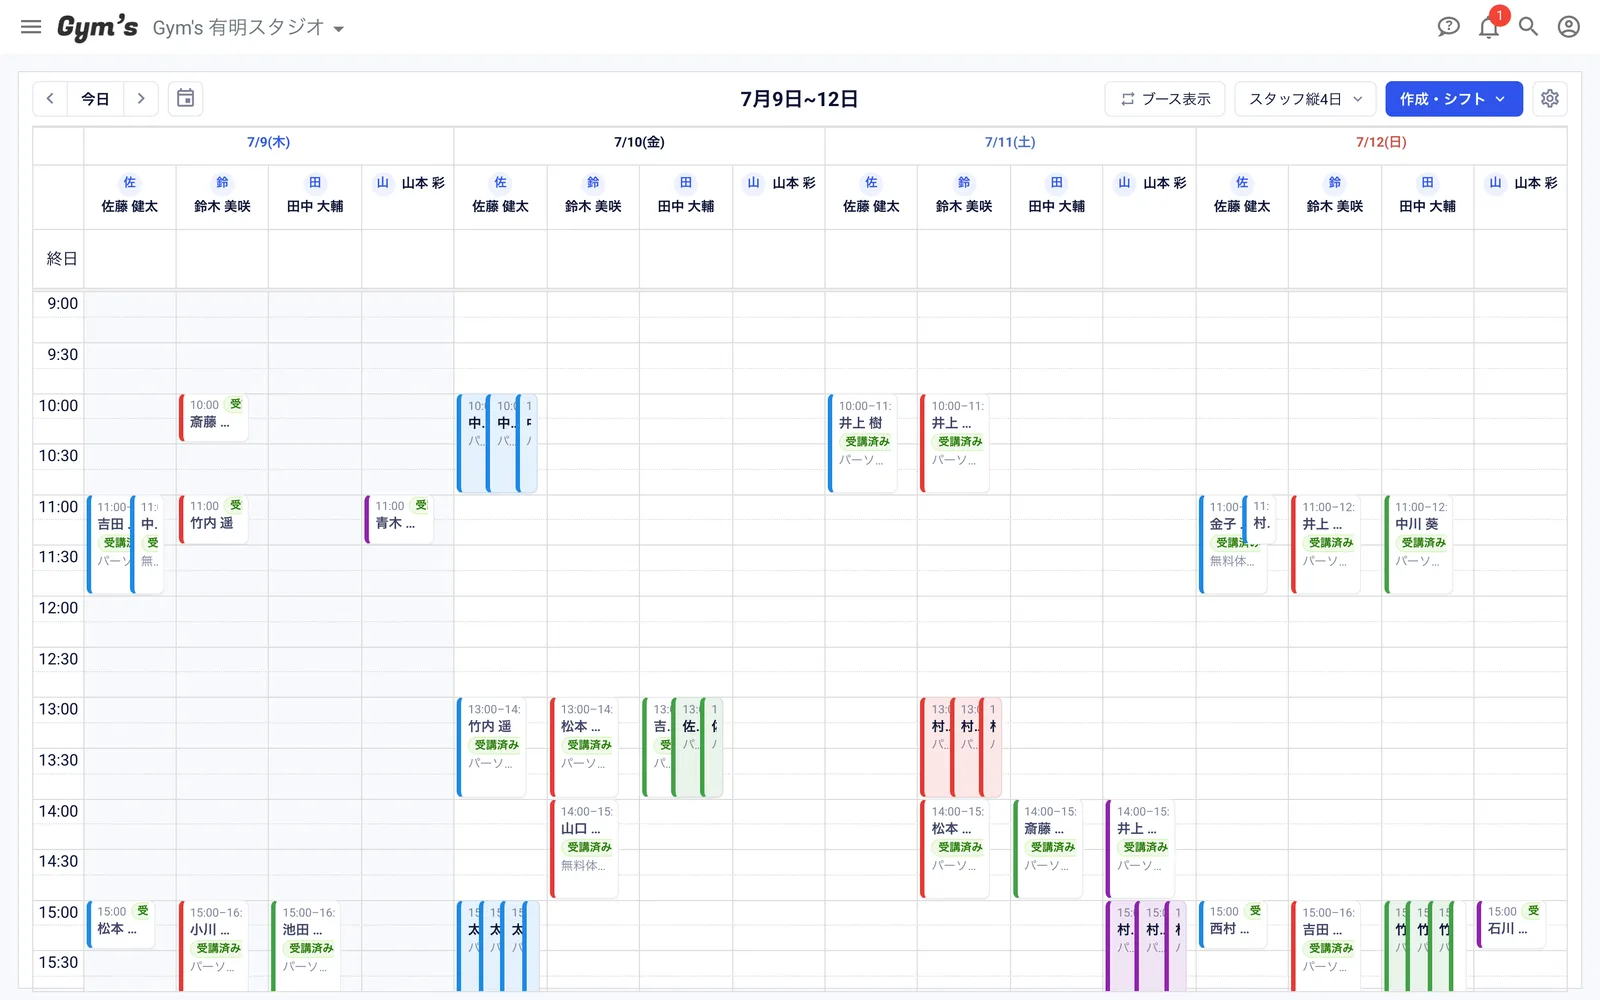Expand the Gym's 有明スタジオ studio selector

point(249,28)
